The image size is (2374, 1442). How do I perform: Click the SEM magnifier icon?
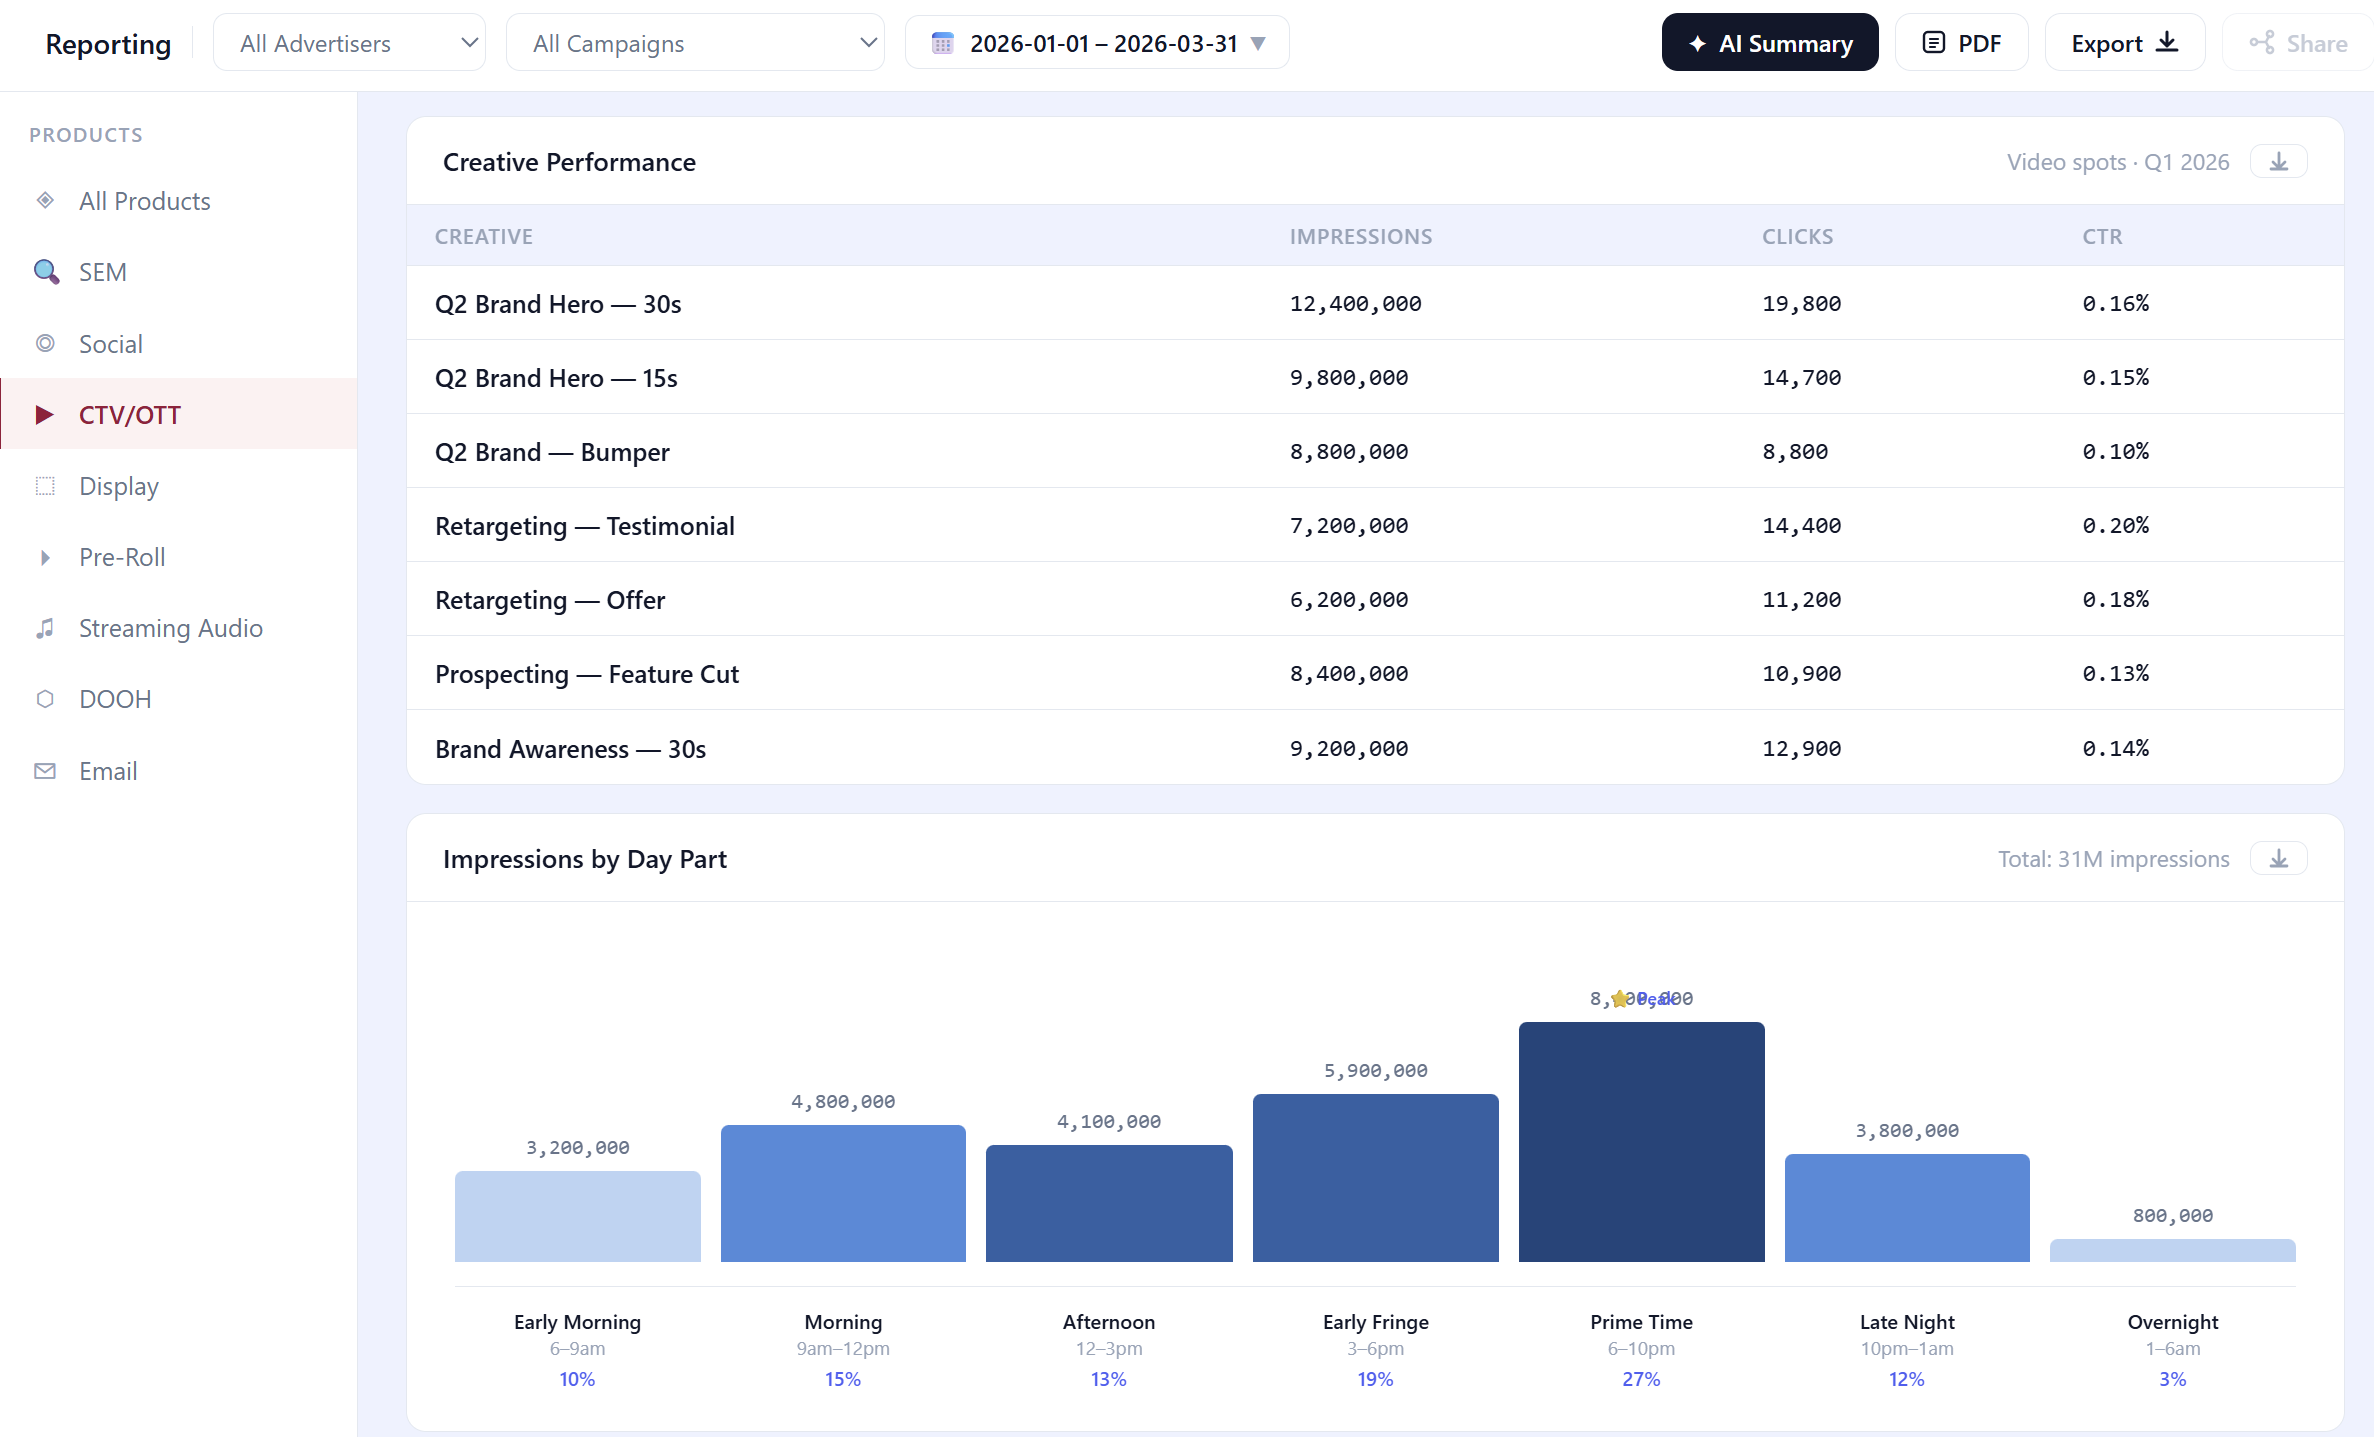pyautogui.click(x=46, y=272)
